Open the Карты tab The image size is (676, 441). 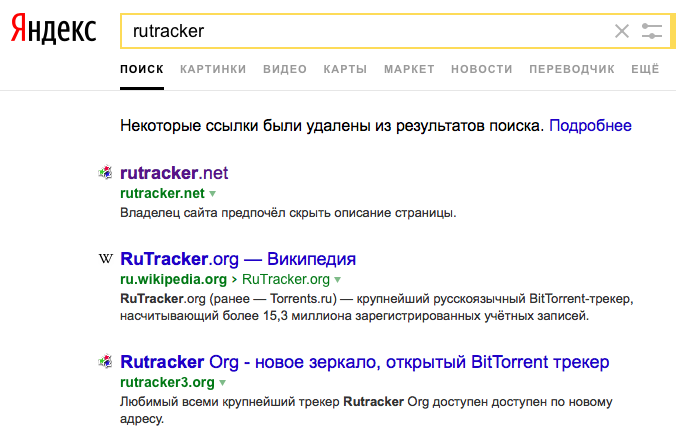pos(345,69)
